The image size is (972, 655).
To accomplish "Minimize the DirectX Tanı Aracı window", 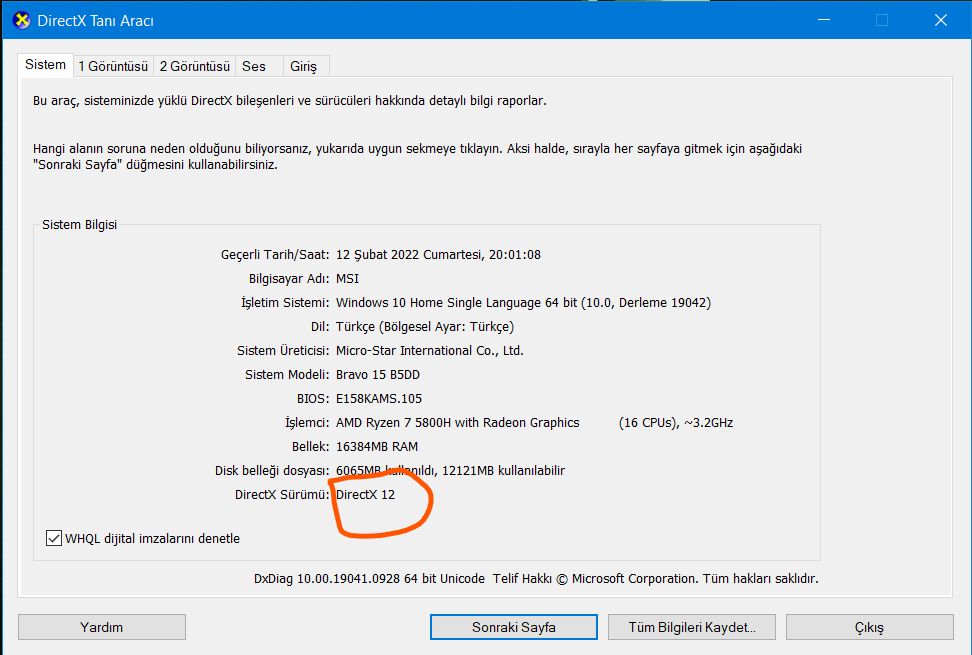I will pos(824,20).
